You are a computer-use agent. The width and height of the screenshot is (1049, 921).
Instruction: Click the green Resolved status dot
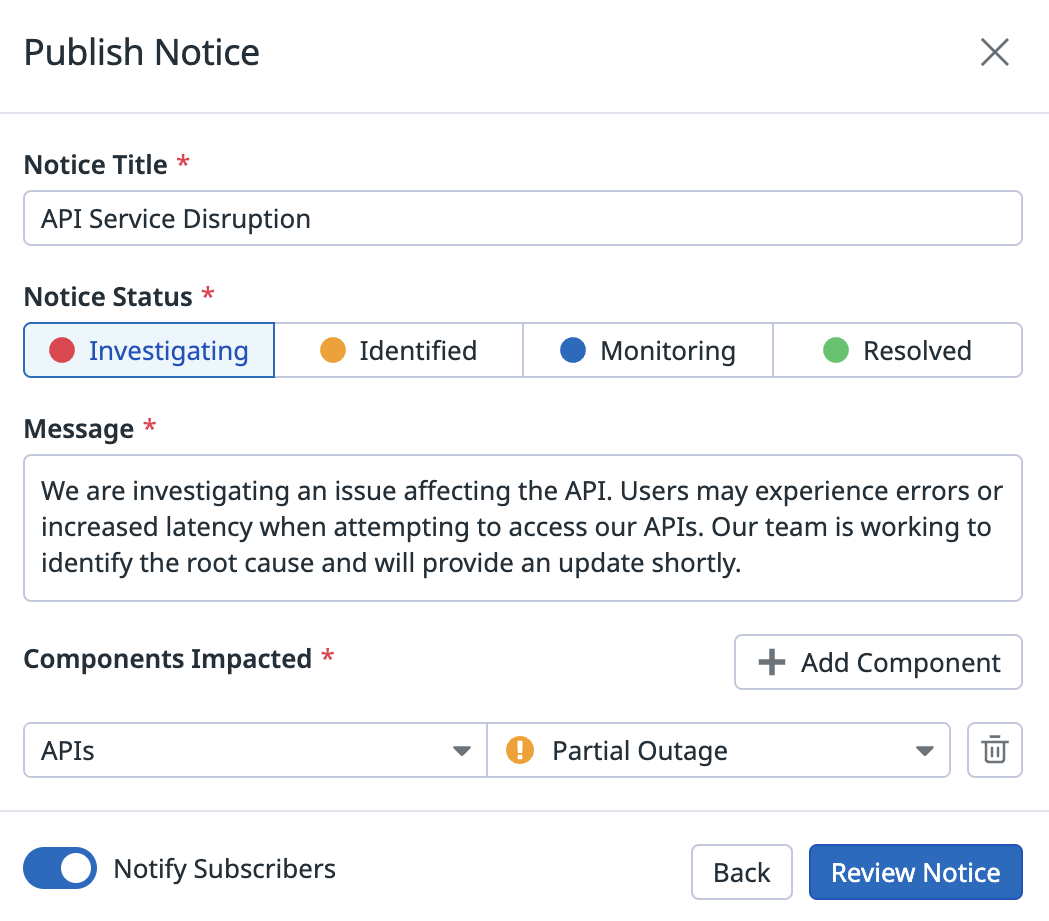pos(835,350)
